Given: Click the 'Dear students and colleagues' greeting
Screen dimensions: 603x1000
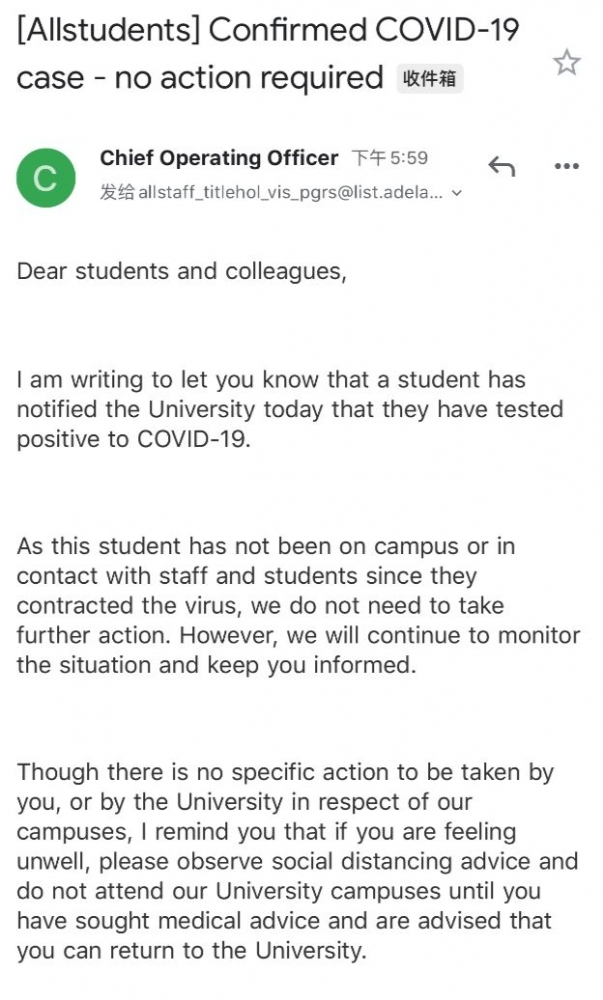Looking at the screenshot, I should pyautogui.click(x=181, y=271).
